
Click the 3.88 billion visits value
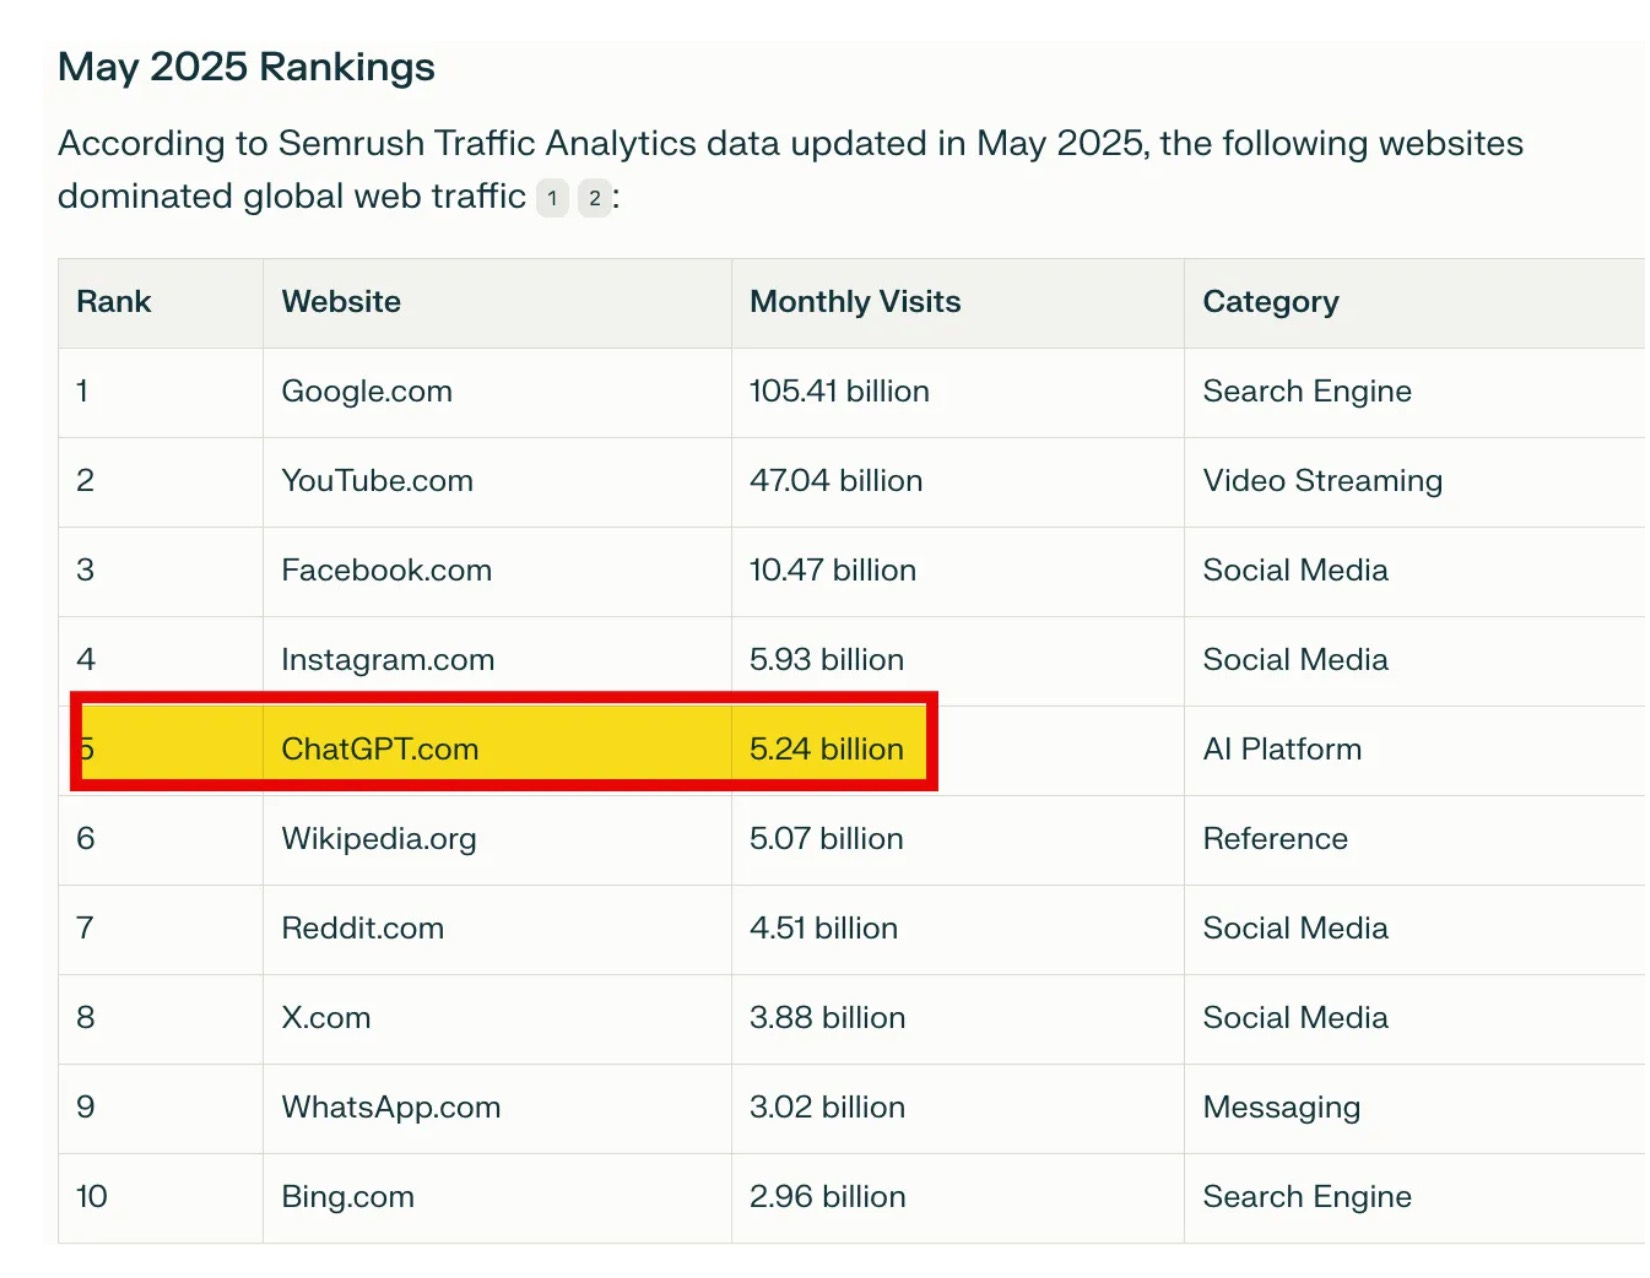pyautogui.click(x=828, y=1018)
